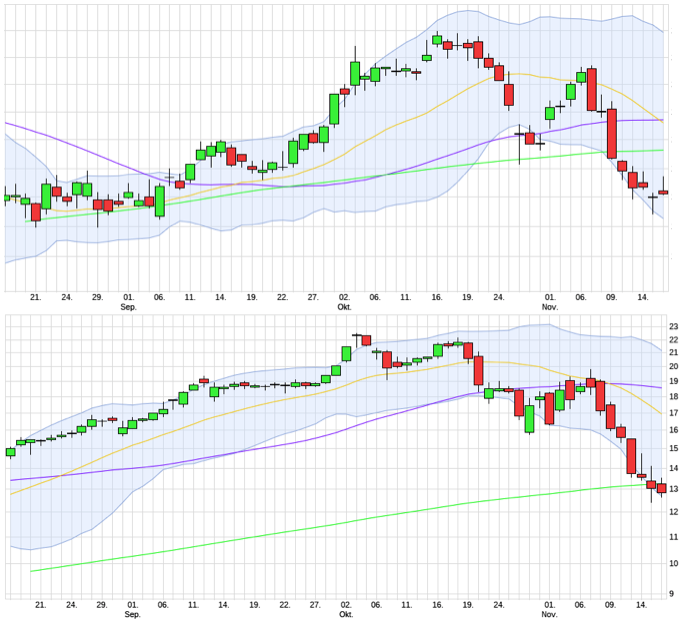684x621 pixels.
Task: Select the 20 value on the bottom price axis
Action: pos(674,366)
